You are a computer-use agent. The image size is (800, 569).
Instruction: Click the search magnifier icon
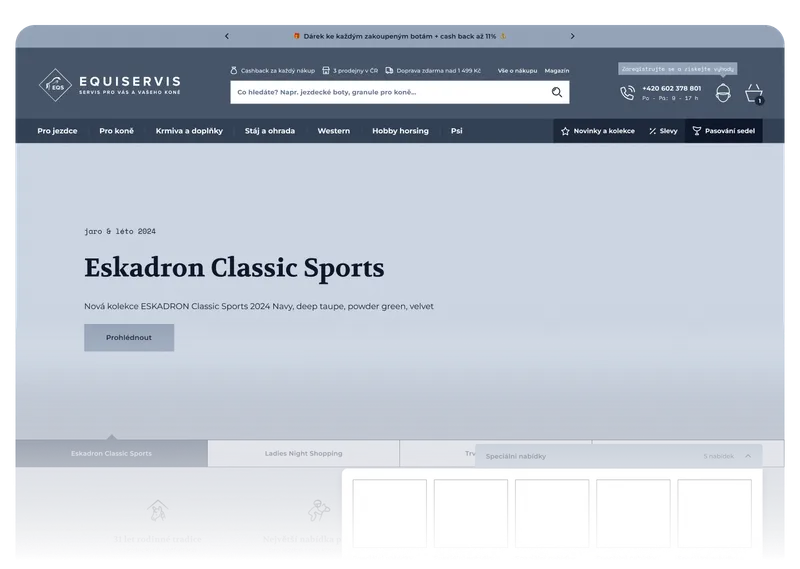(557, 92)
